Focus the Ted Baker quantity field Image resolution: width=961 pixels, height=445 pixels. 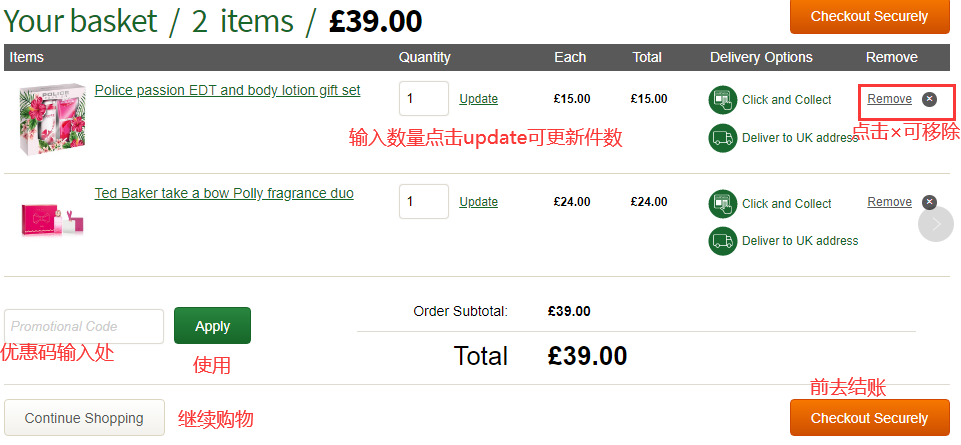coord(423,202)
